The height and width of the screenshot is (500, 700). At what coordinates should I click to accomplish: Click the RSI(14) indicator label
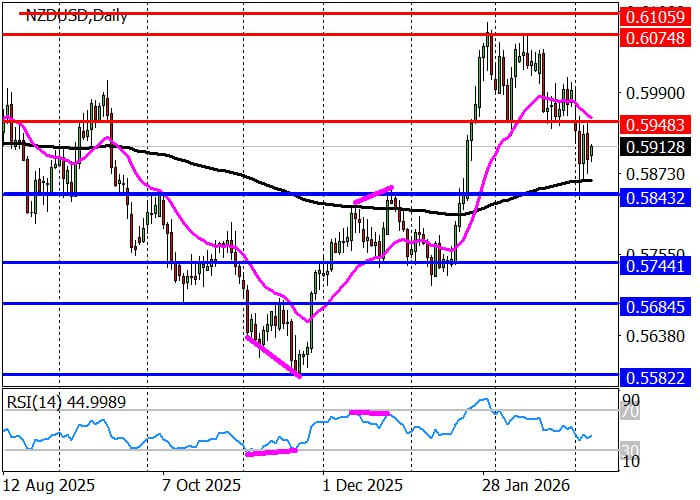click(58, 401)
